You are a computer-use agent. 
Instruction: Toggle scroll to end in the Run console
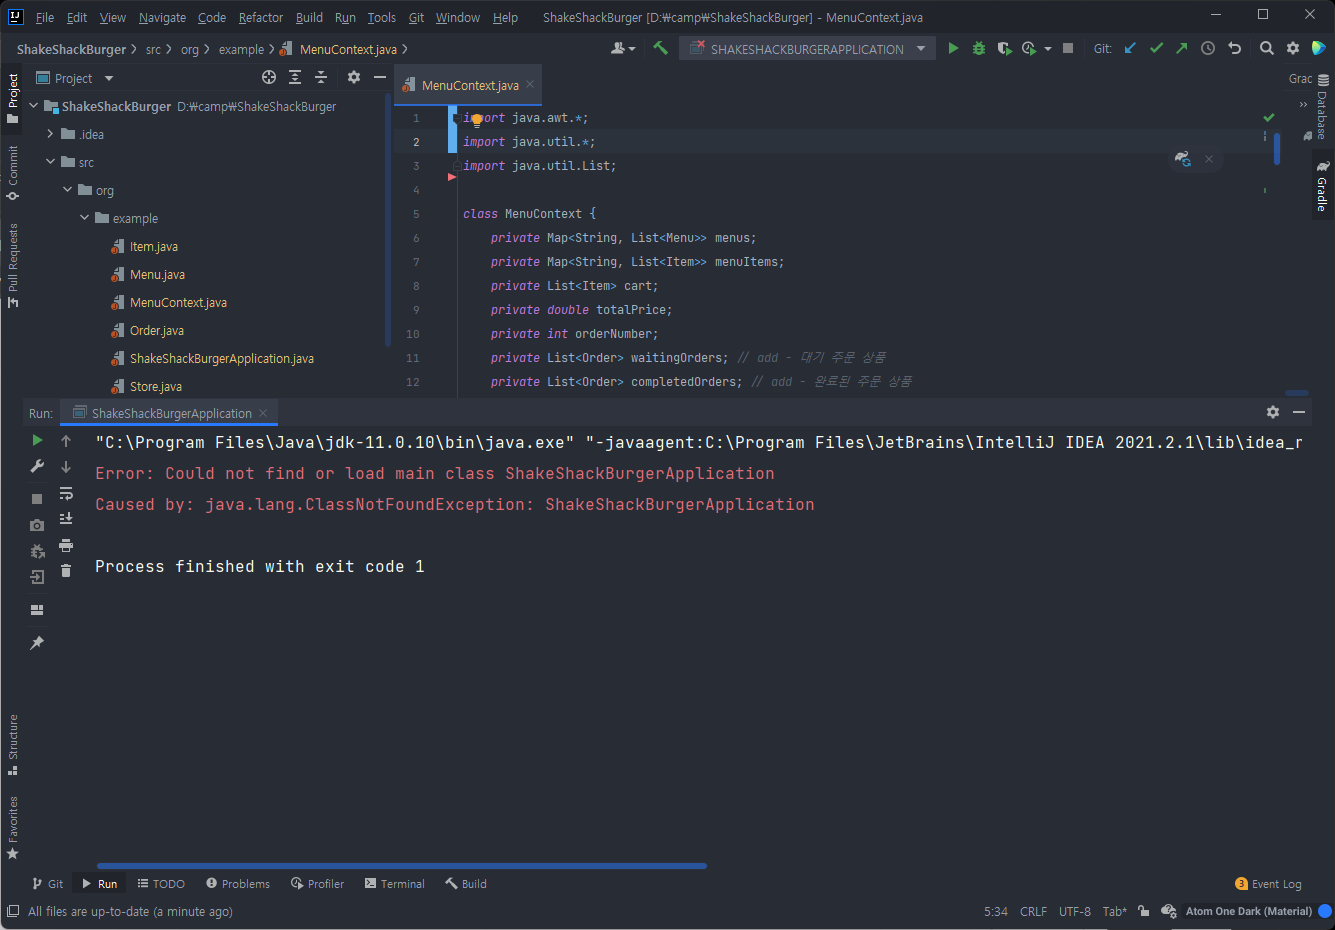66,518
